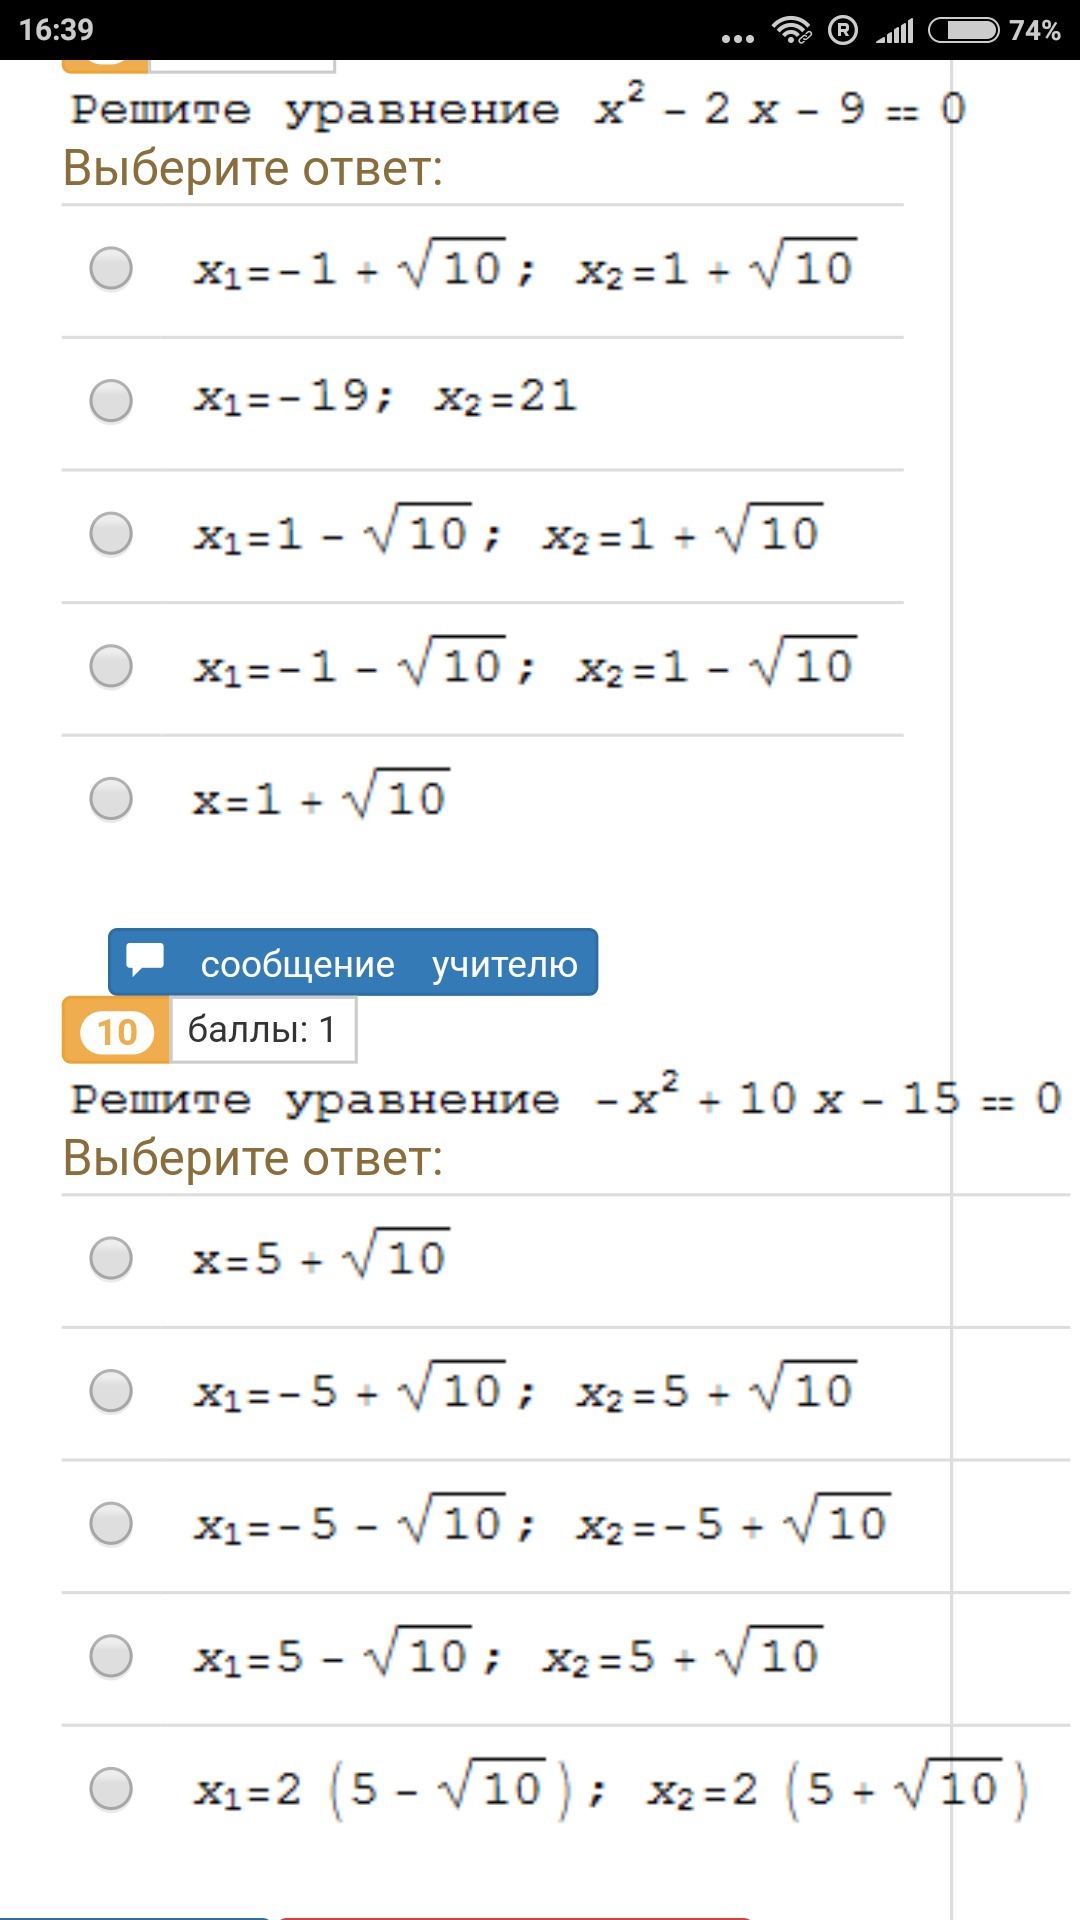Select answer x1=-19; x2=21
Image resolution: width=1080 pixels, height=1920 pixels.
(110, 402)
